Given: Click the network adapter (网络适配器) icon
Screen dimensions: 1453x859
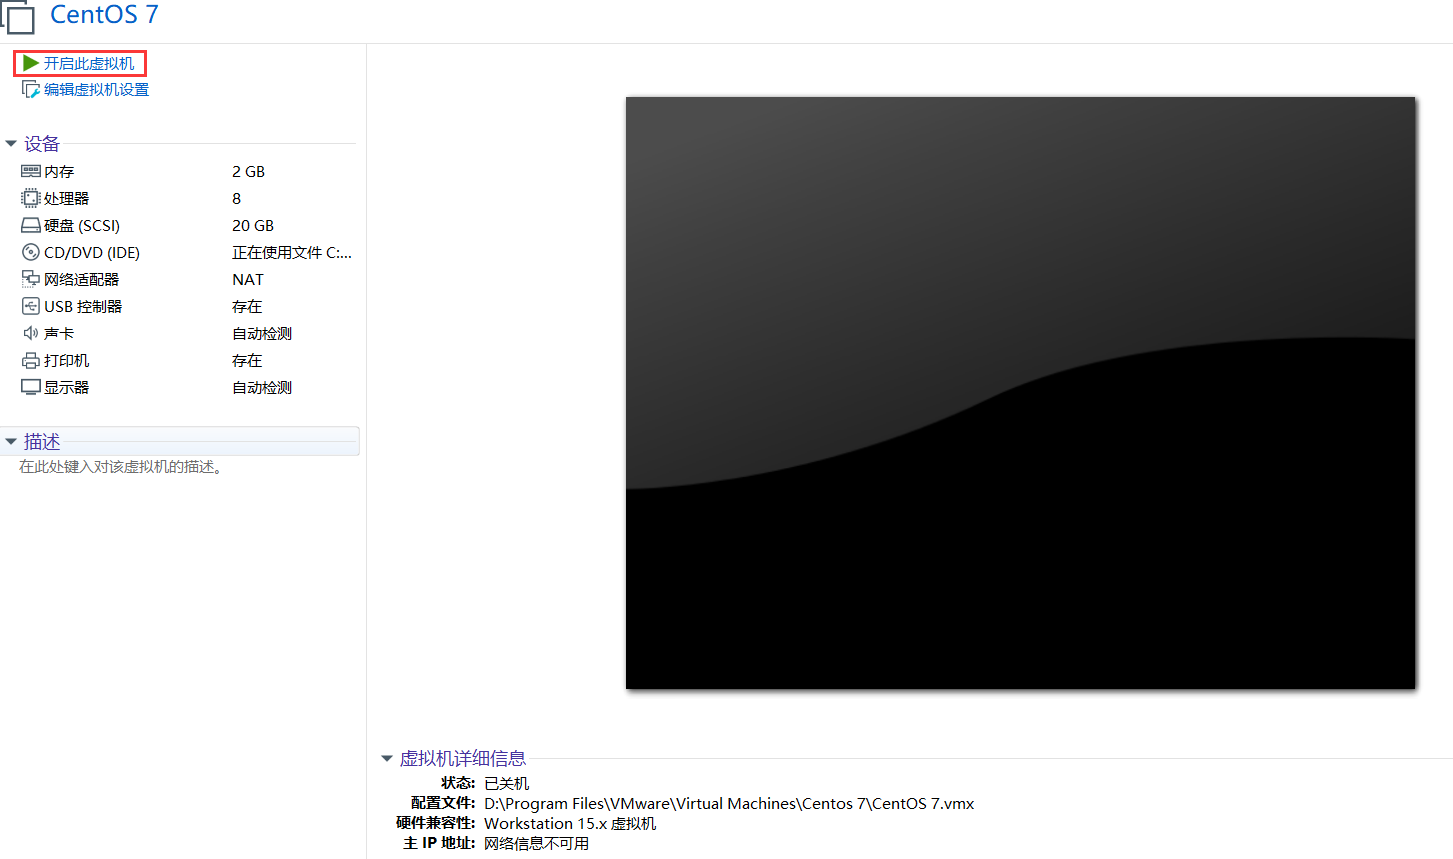Looking at the screenshot, I should tap(31, 280).
